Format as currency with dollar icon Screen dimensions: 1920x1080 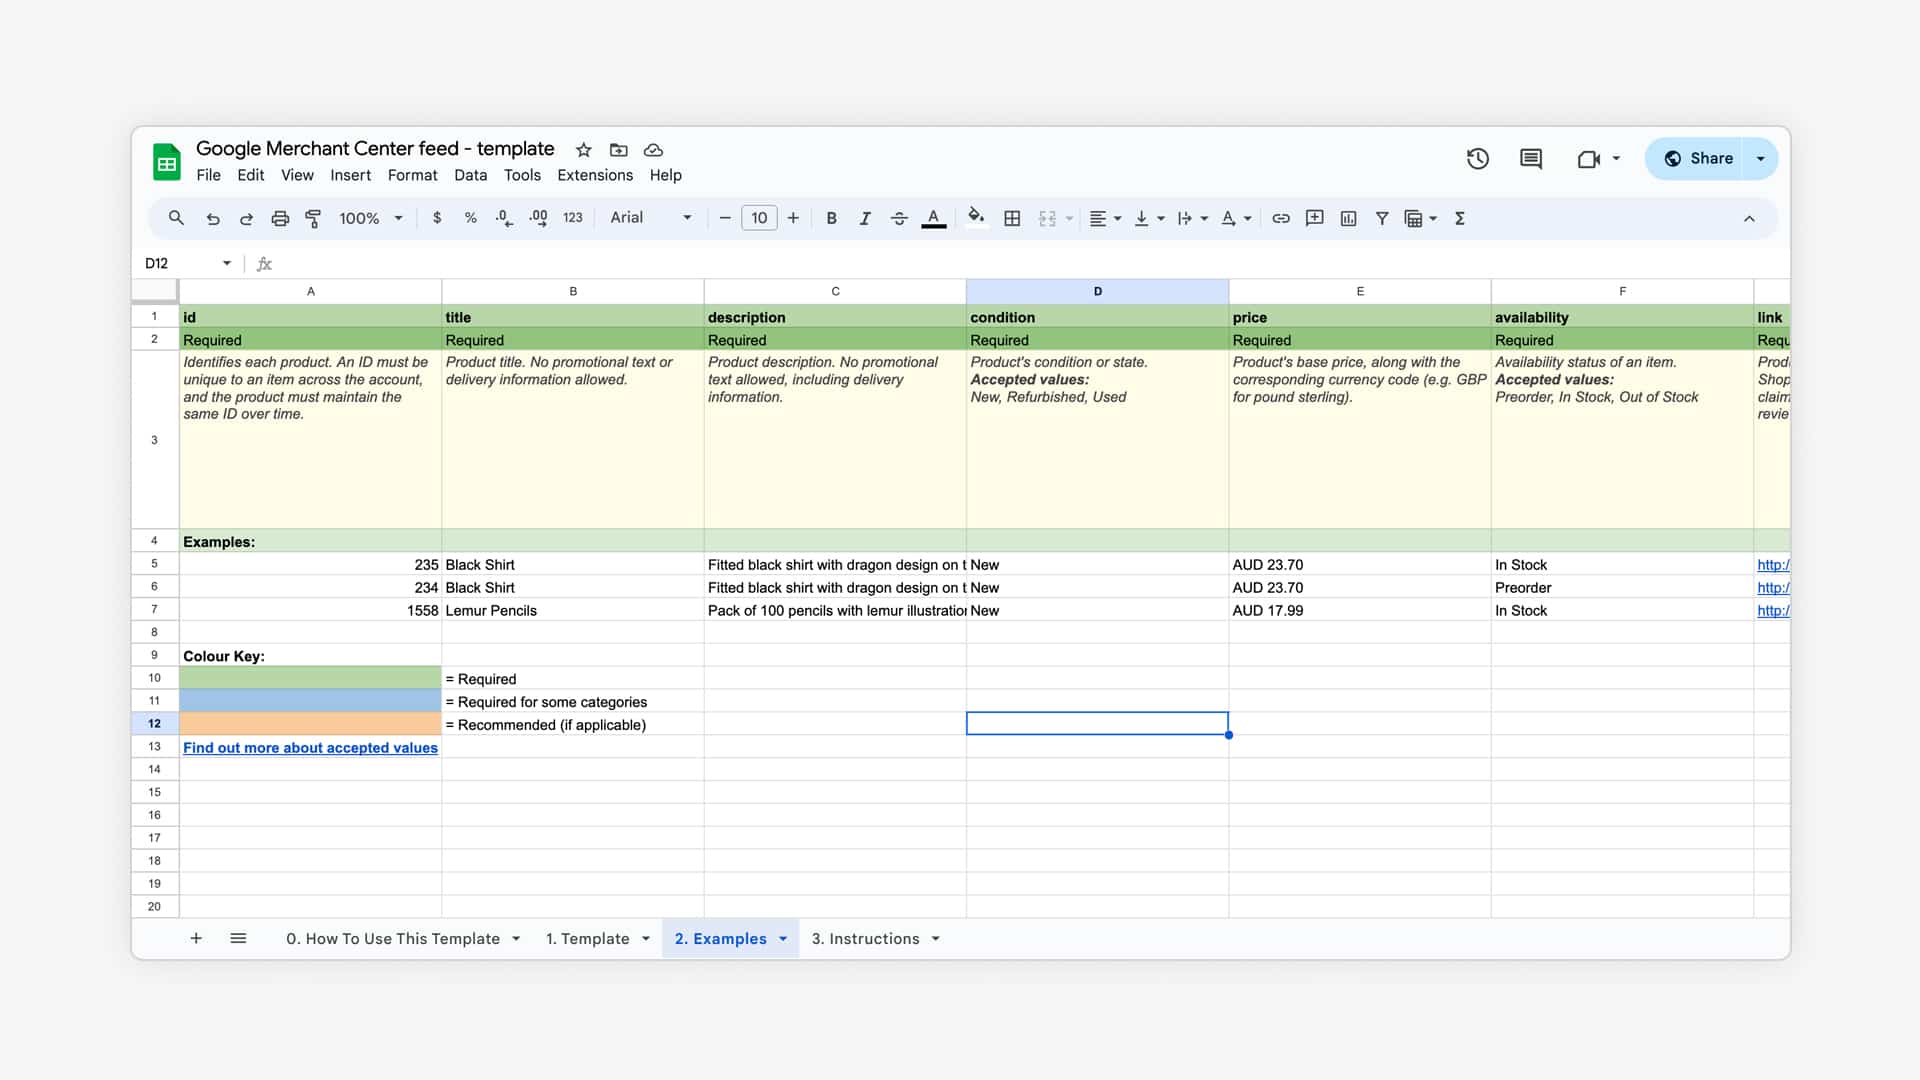point(437,218)
